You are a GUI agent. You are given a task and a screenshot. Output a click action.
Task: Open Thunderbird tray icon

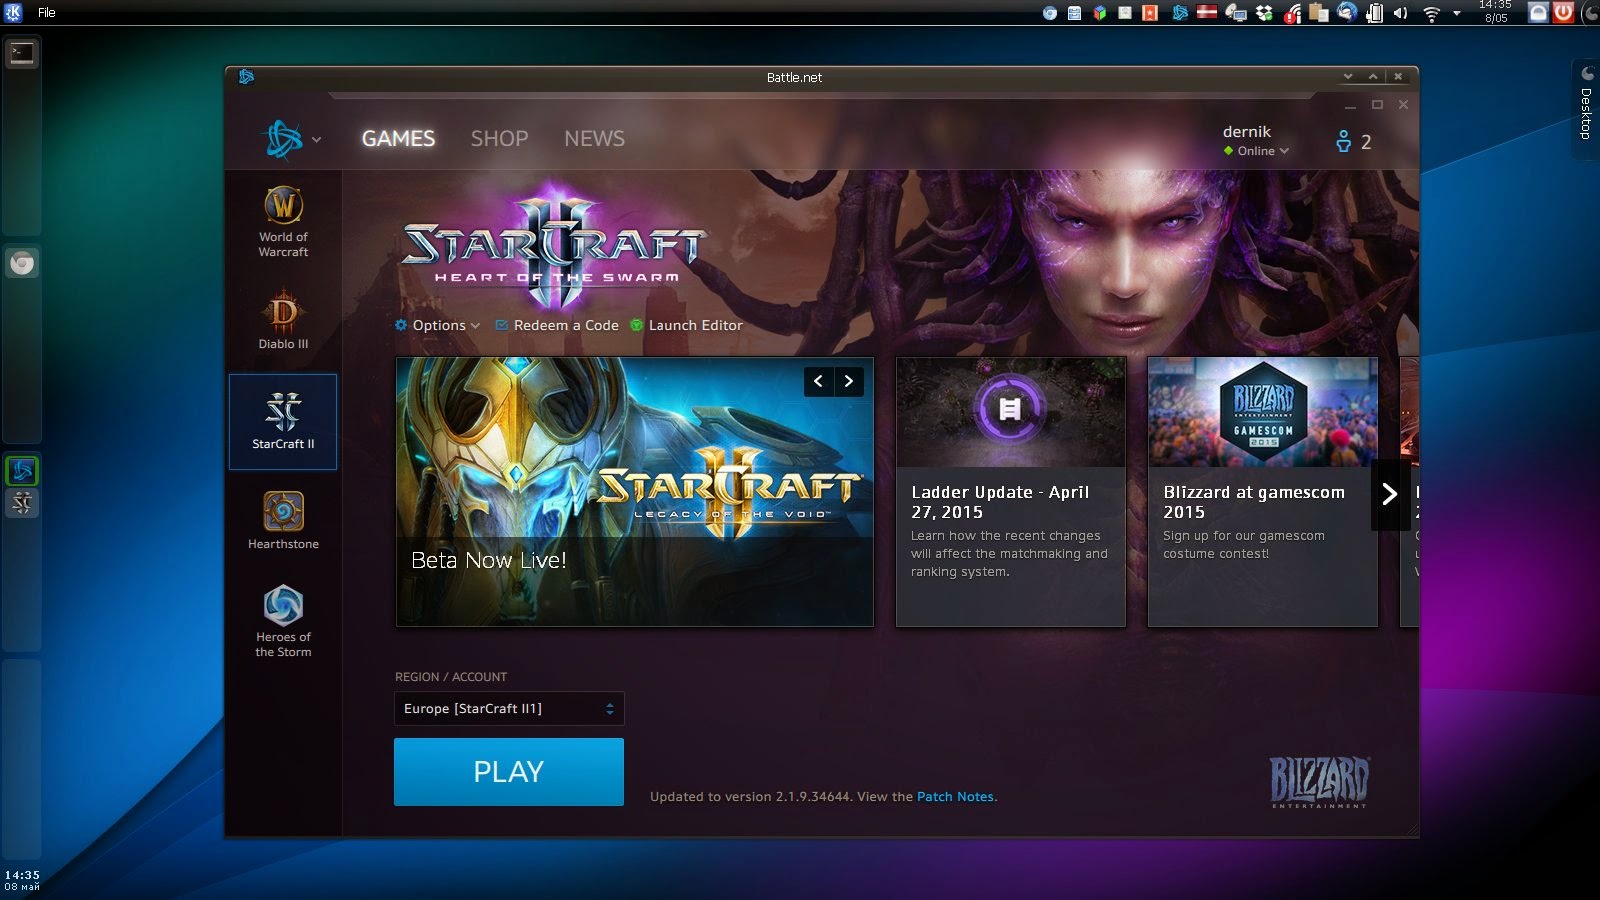click(x=1347, y=12)
